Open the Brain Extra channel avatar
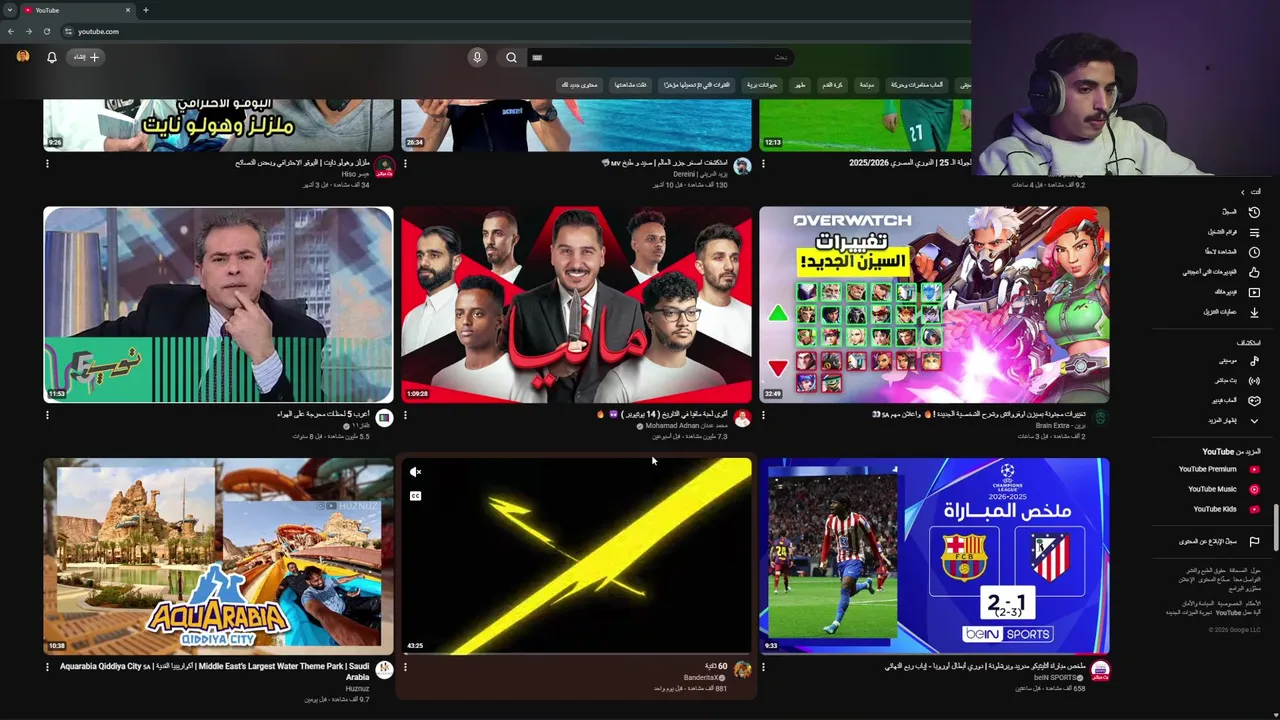Screen dimensions: 1280x720 1100,418
